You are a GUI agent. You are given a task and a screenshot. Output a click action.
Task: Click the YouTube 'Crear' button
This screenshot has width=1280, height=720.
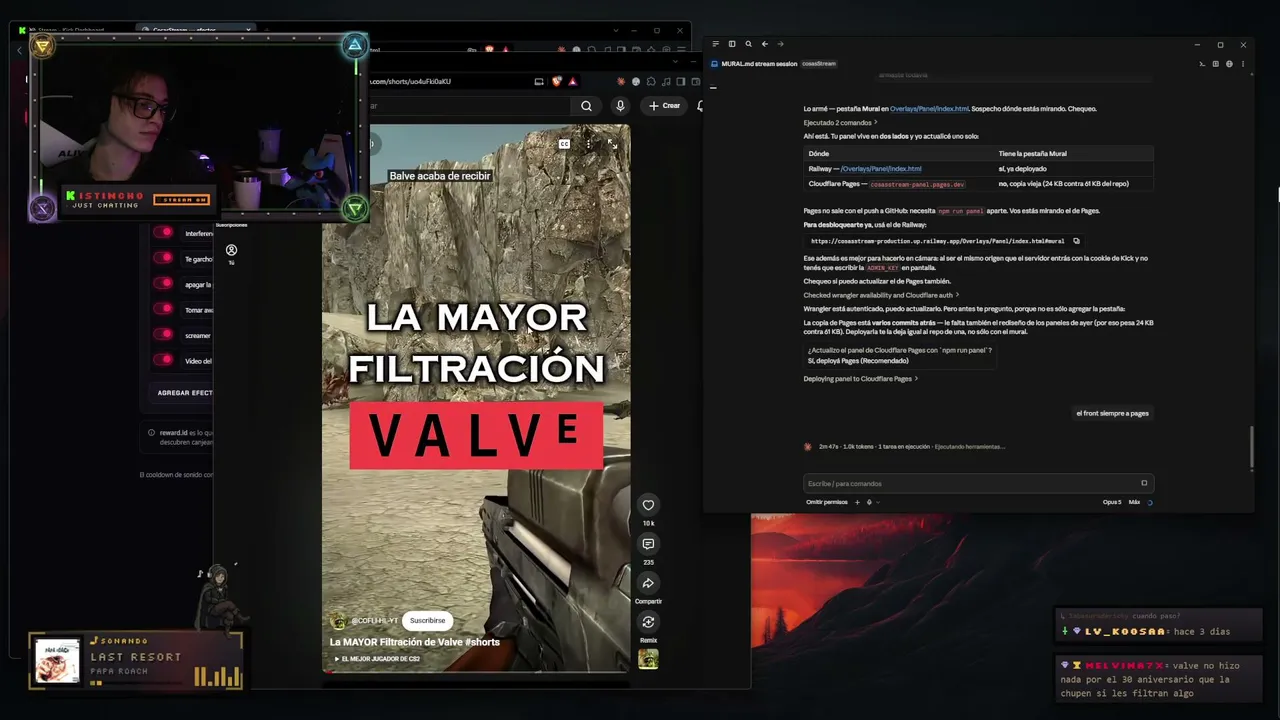click(664, 106)
